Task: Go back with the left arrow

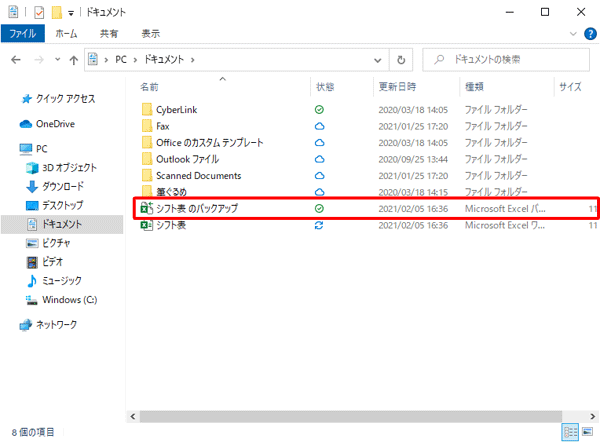Action: point(16,60)
